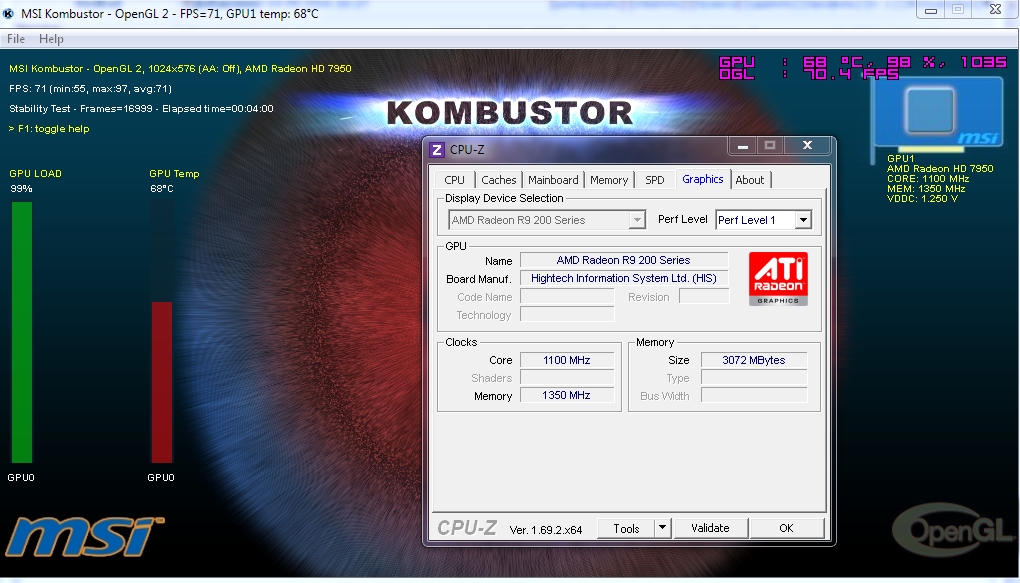Click the Validate button
The width and height of the screenshot is (1020, 583).
(710, 528)
